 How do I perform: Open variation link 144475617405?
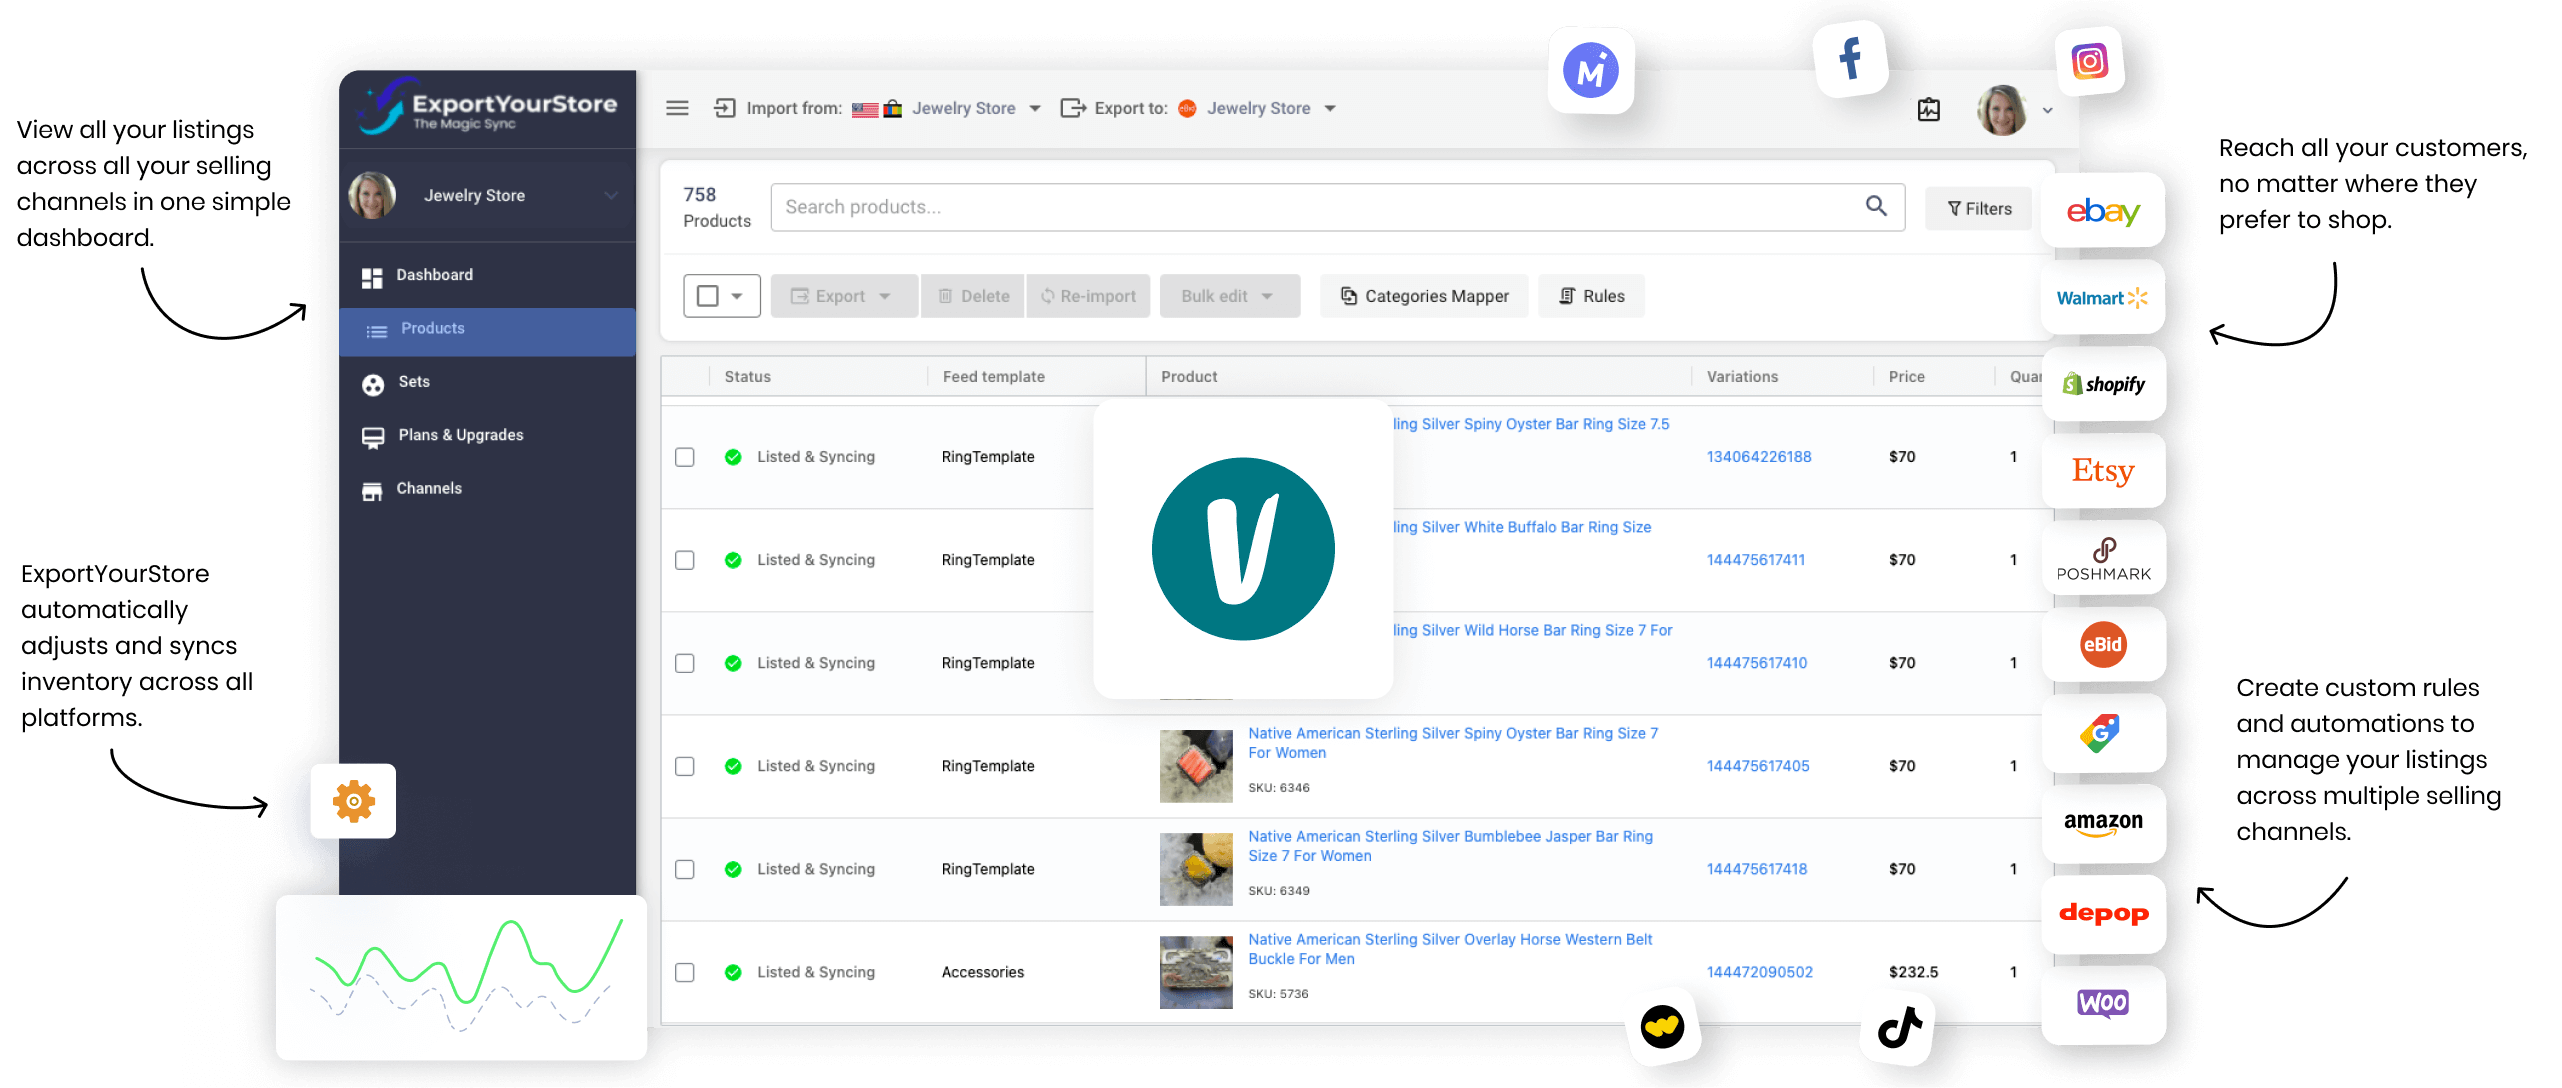click(x=1757, y=766)
